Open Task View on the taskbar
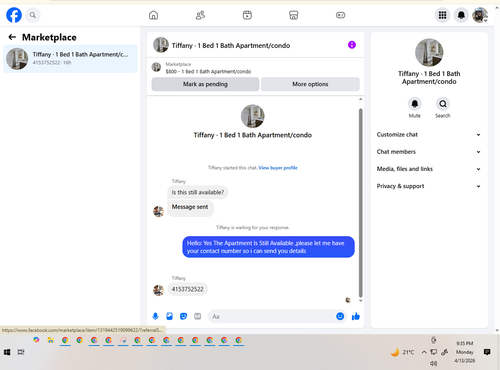The width and height of the screenshot is (500, 370). [21, 352]
